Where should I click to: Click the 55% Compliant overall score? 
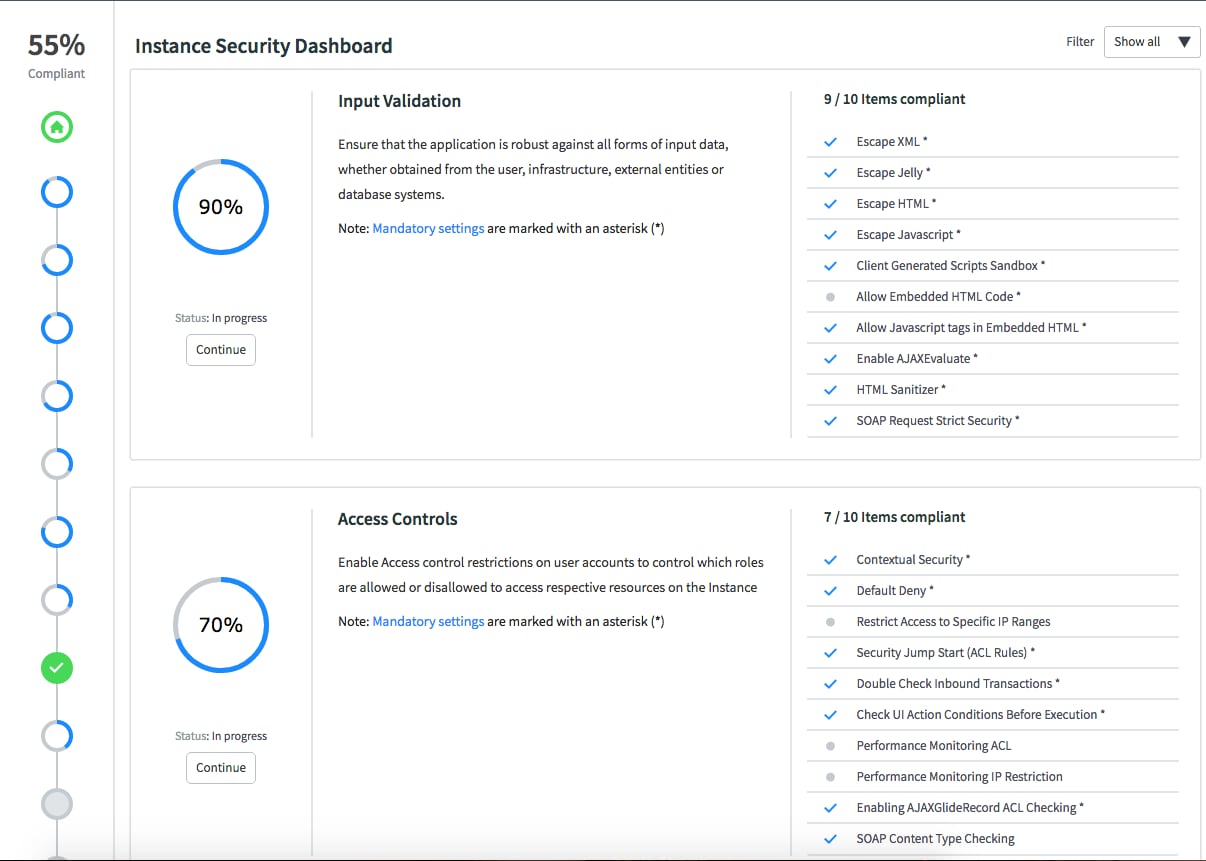tap(56, 55)
